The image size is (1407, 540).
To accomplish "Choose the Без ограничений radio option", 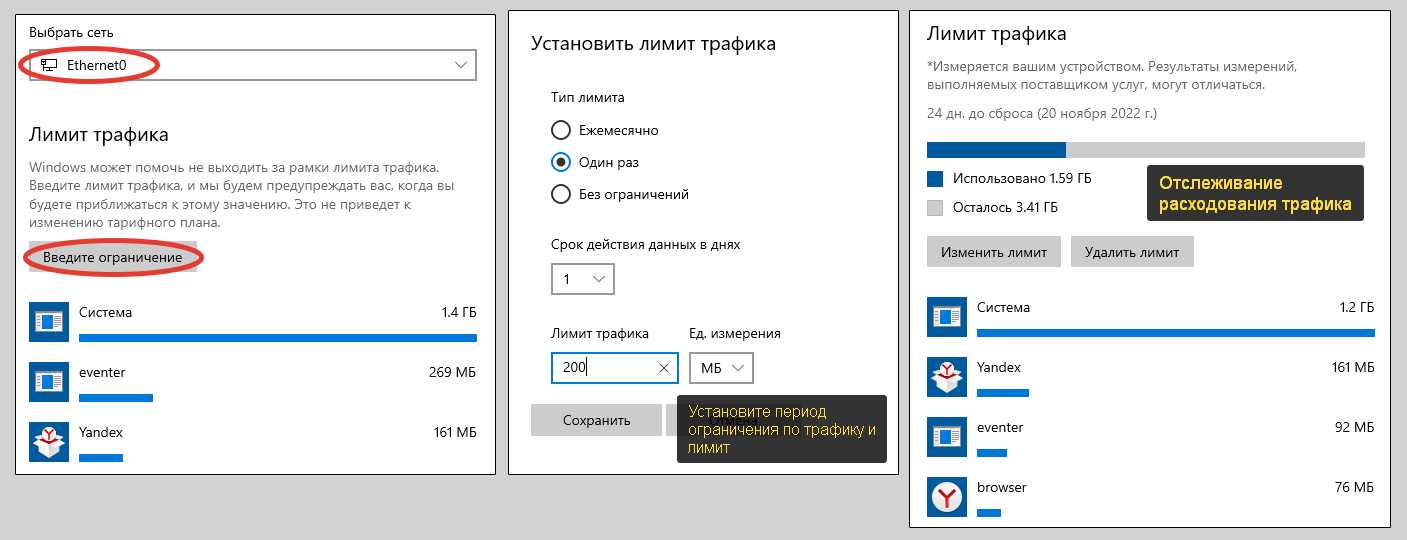I will coord(561,194).
